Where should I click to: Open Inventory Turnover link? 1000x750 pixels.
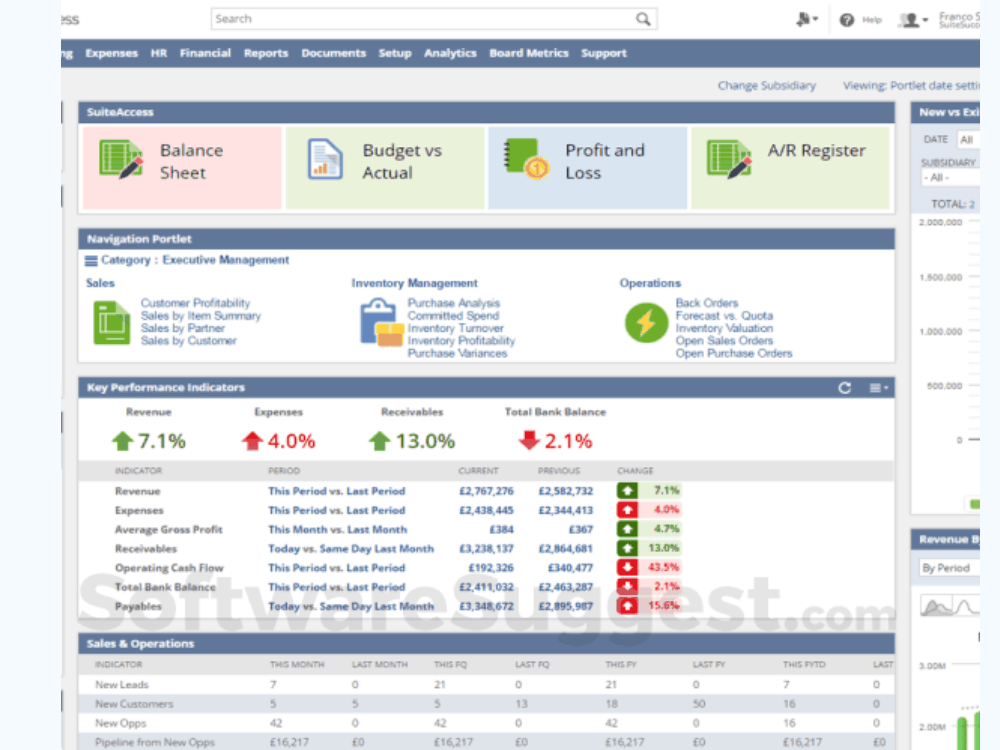tap(455, 328)
